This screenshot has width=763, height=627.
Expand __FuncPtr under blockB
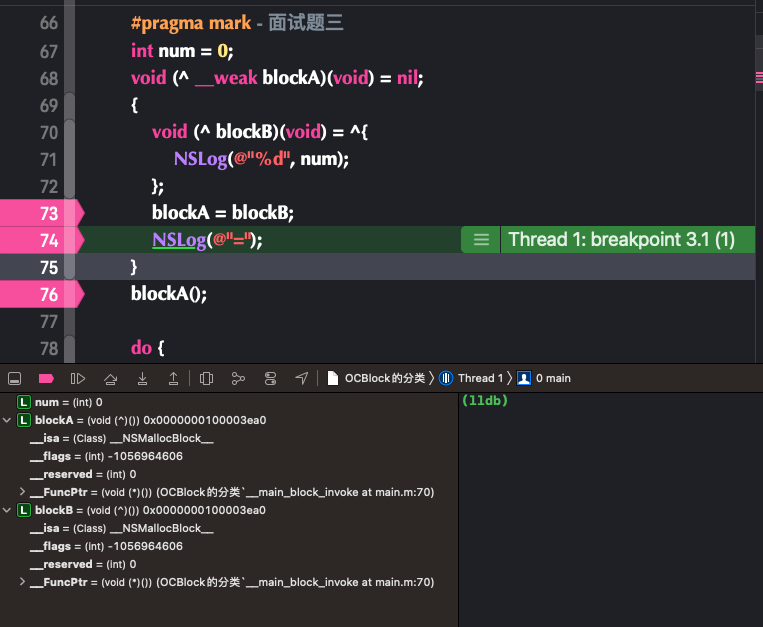tap(22, 582)
